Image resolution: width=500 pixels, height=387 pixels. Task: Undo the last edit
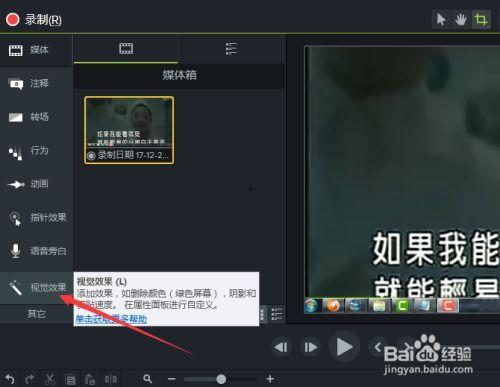(10, 379)
